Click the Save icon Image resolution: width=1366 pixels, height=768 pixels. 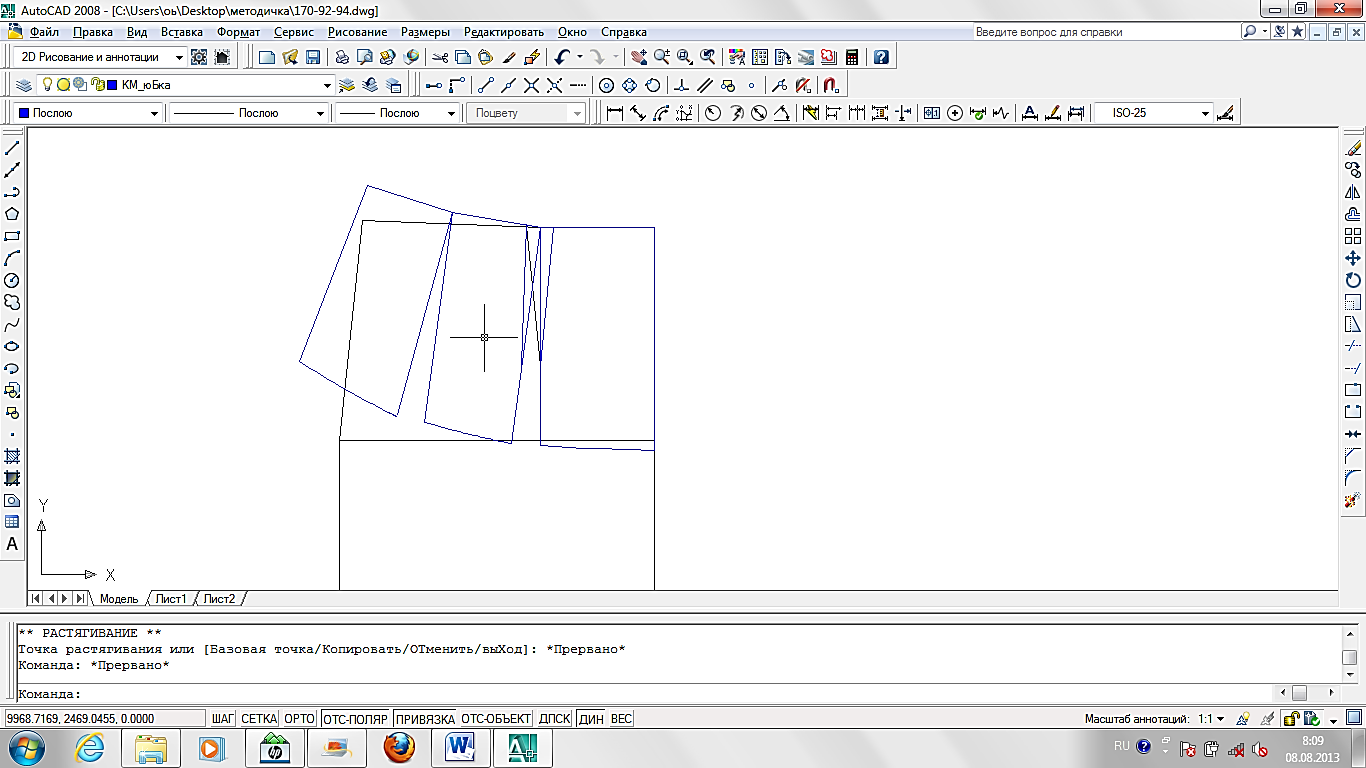tap(312, 57)
